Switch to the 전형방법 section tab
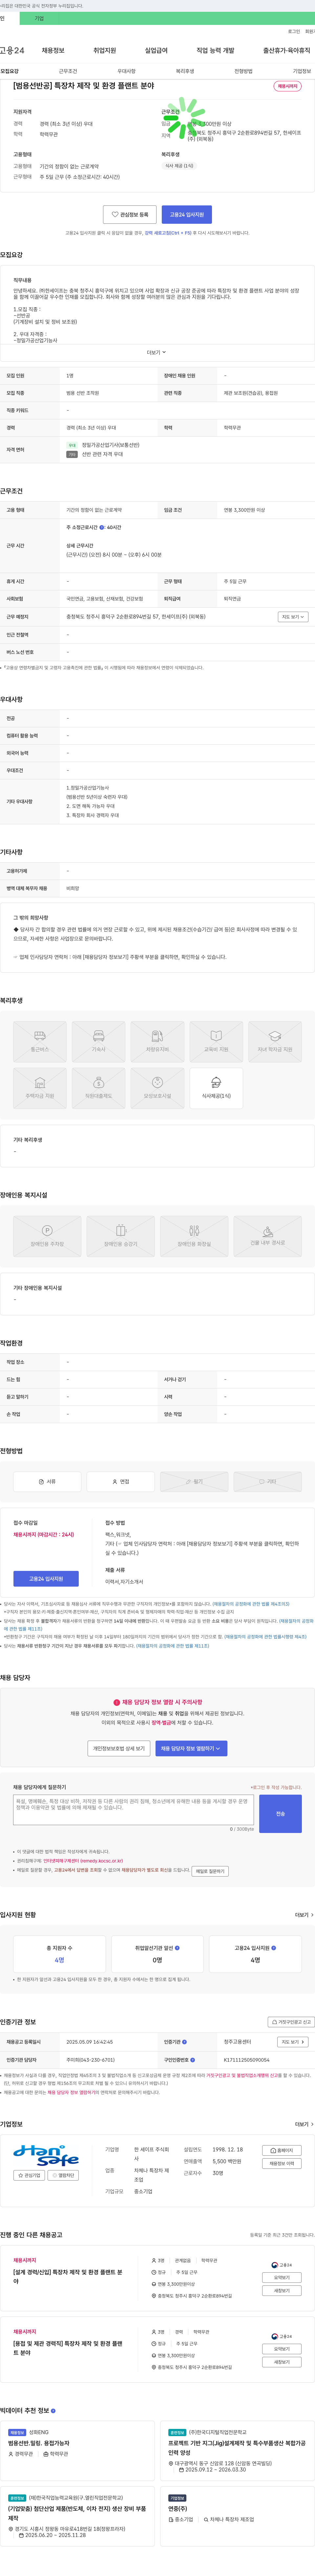Viewport: 315px width, 2576px height. click(x=243, y=71)
